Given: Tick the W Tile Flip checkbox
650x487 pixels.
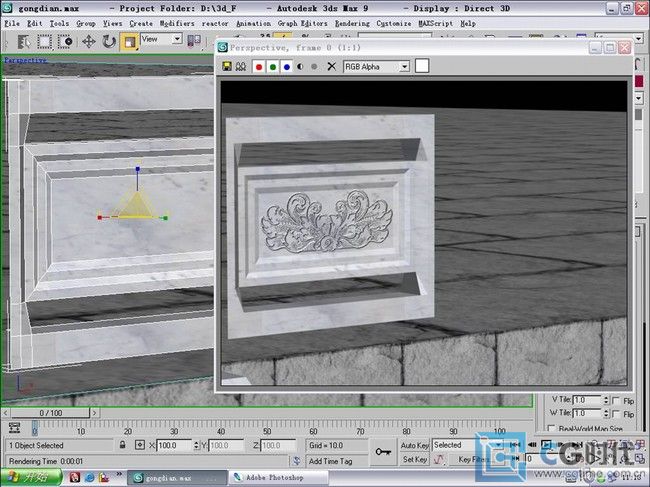Looking at the screenshot, I should (616, 414).
